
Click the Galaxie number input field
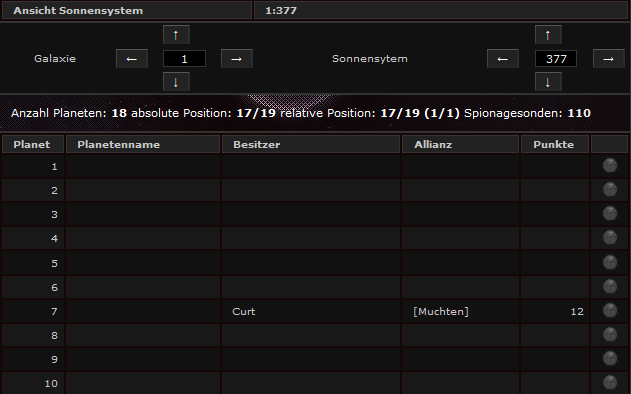tap(184, 59)
